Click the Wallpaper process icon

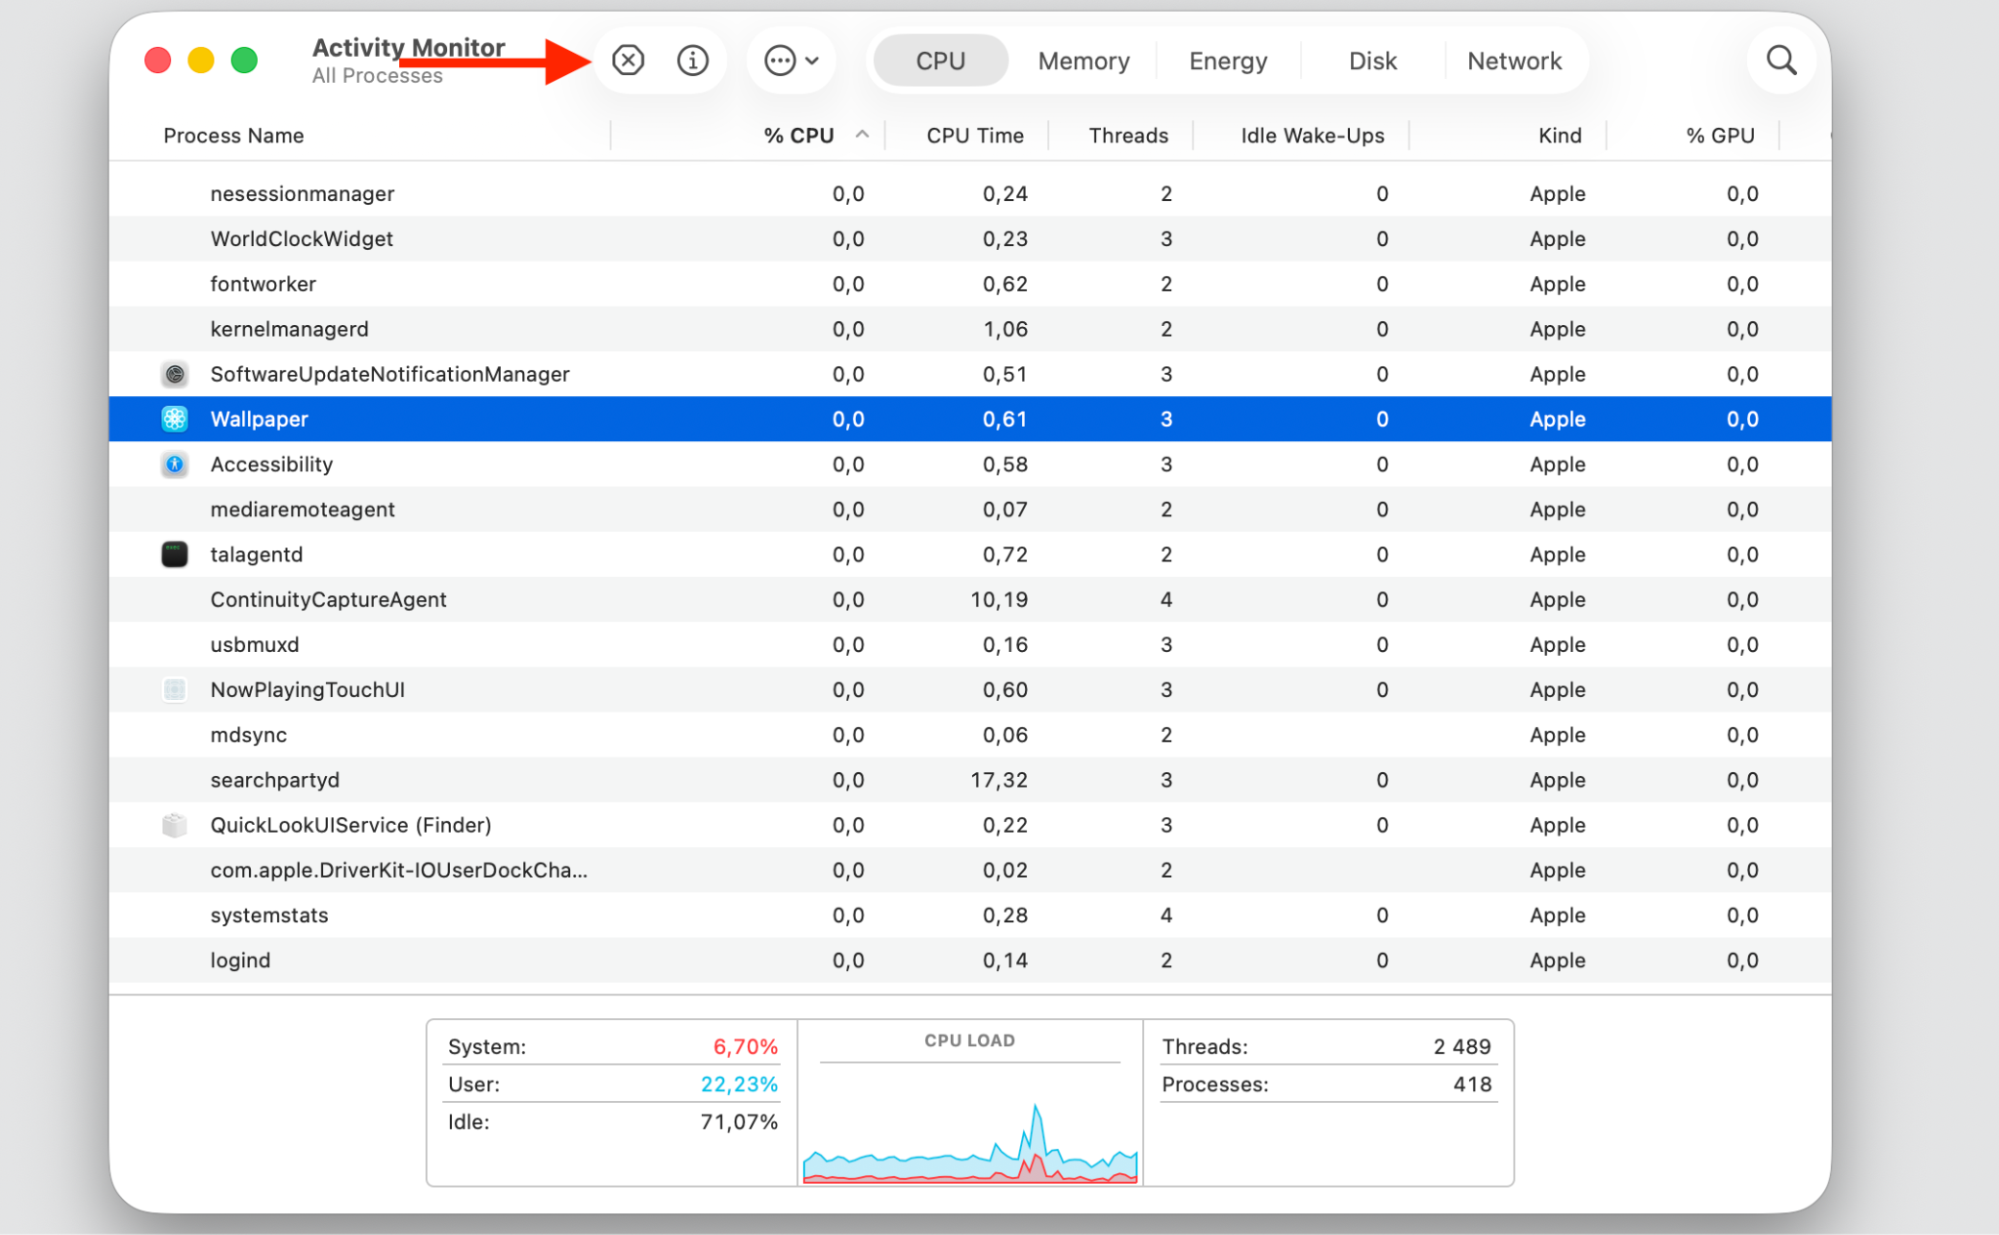(x=175, y=419)
